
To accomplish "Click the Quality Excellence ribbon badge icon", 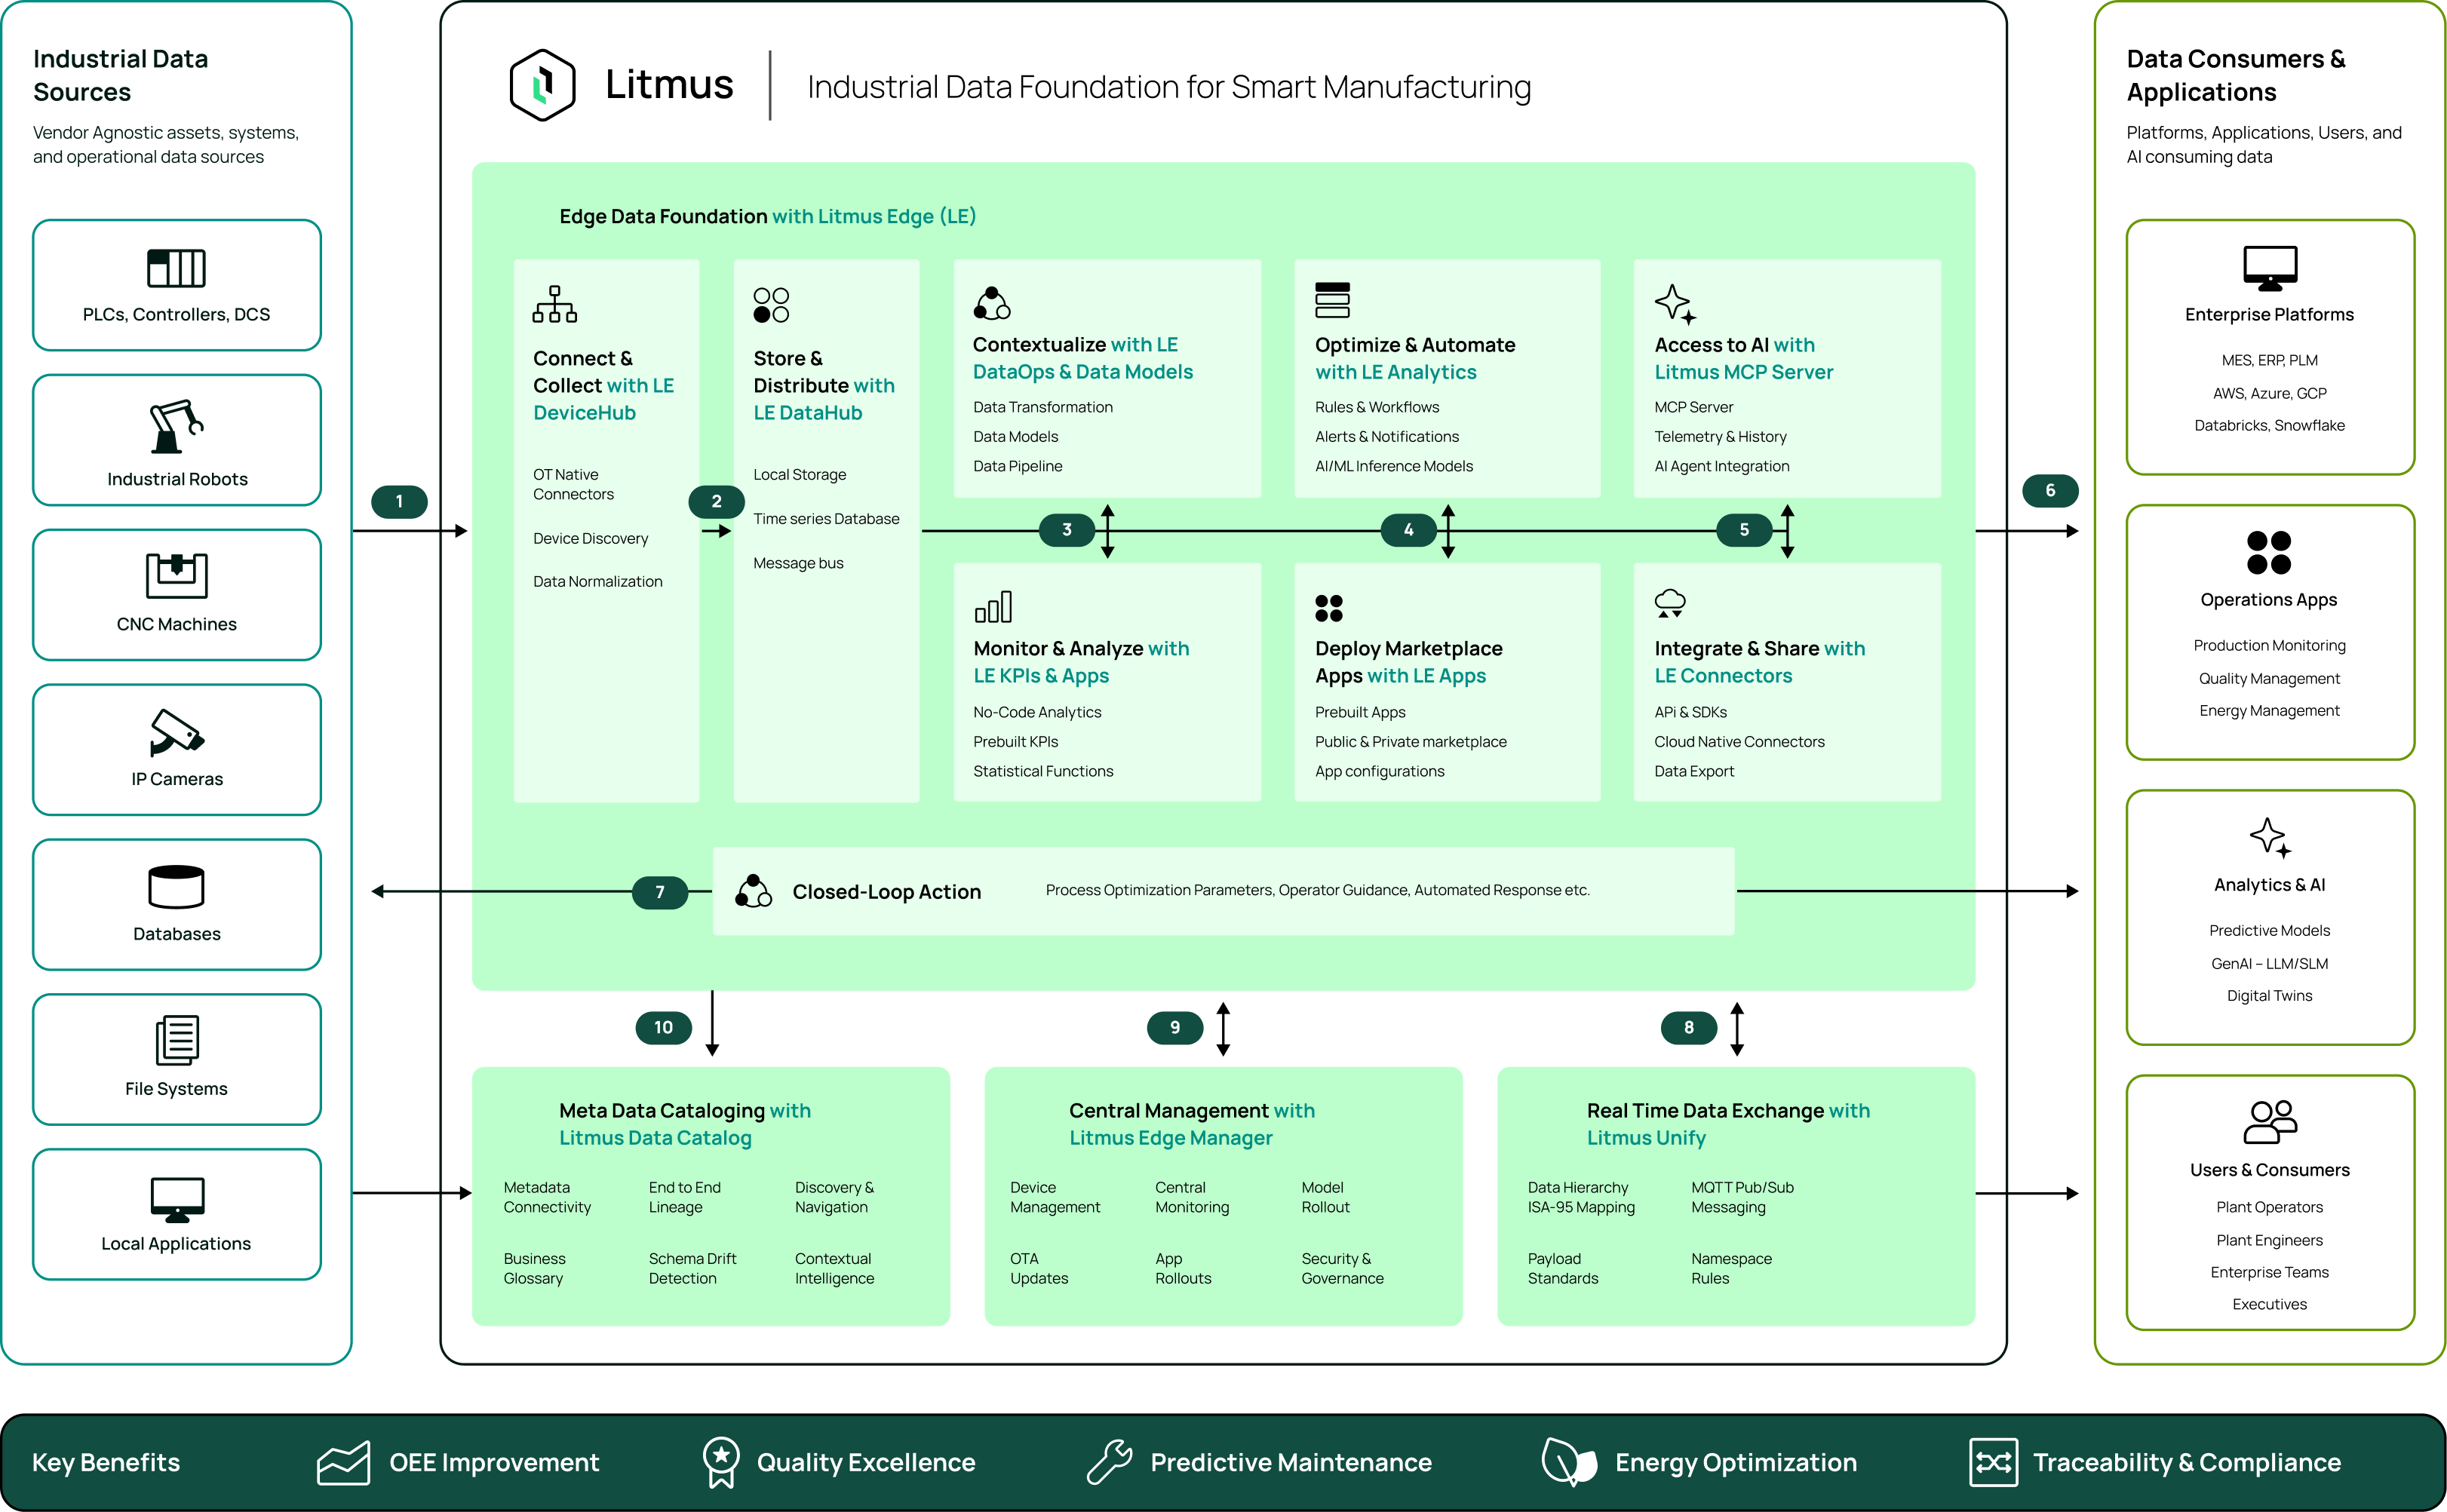I will coord(721,1463).
